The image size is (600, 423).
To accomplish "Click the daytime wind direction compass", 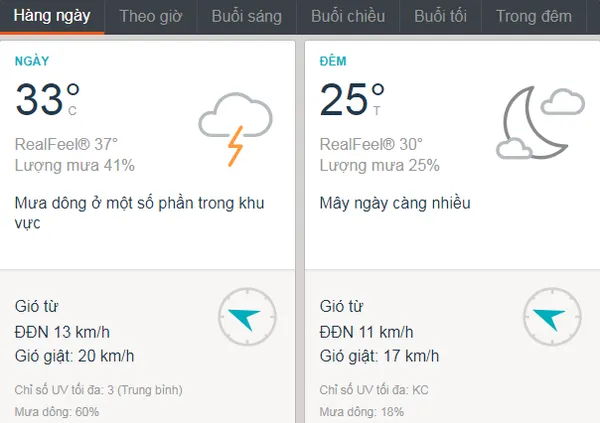I will pyautogui.click(x=244, y=319).
